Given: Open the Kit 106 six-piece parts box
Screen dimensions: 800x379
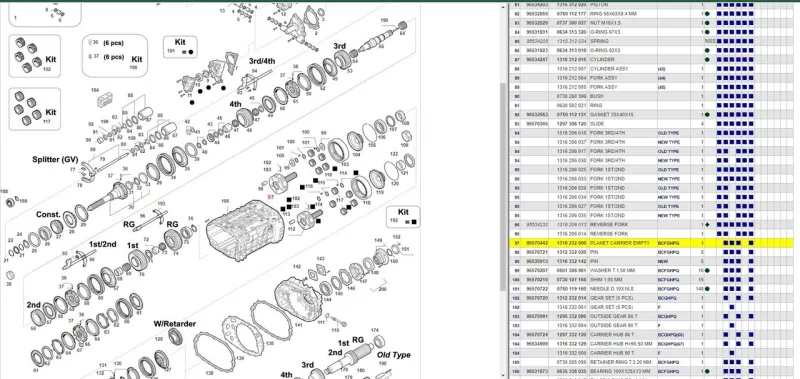Looking at the screenshot, I should (x=115, y=56).
